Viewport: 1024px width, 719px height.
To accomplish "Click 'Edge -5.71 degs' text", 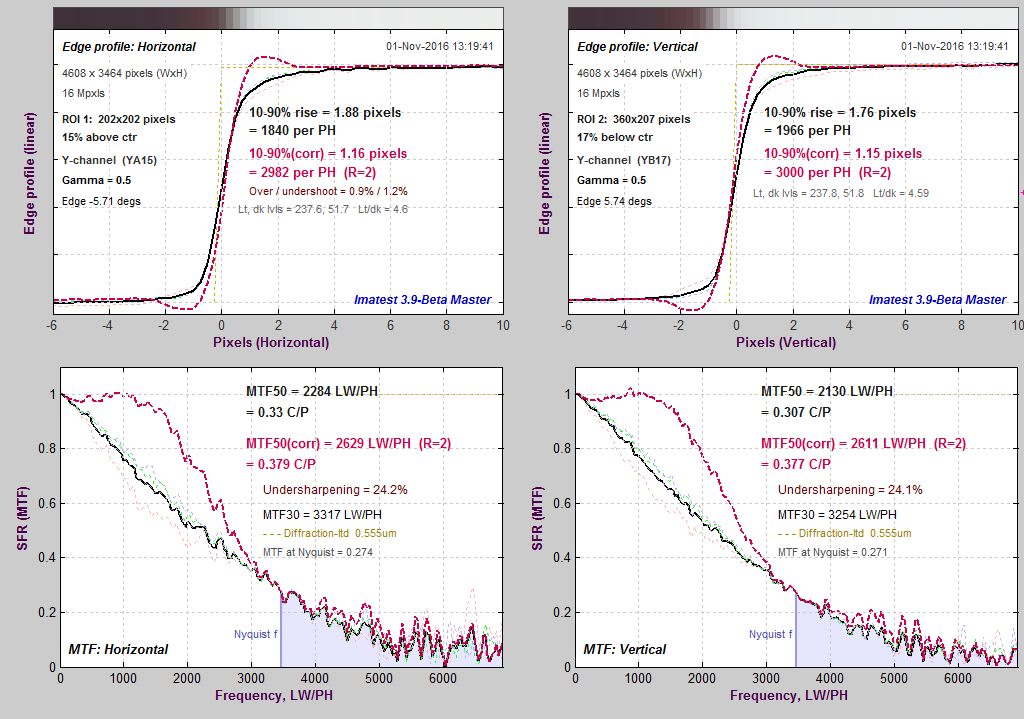I will pyautogui.click(x=101, y=201).
